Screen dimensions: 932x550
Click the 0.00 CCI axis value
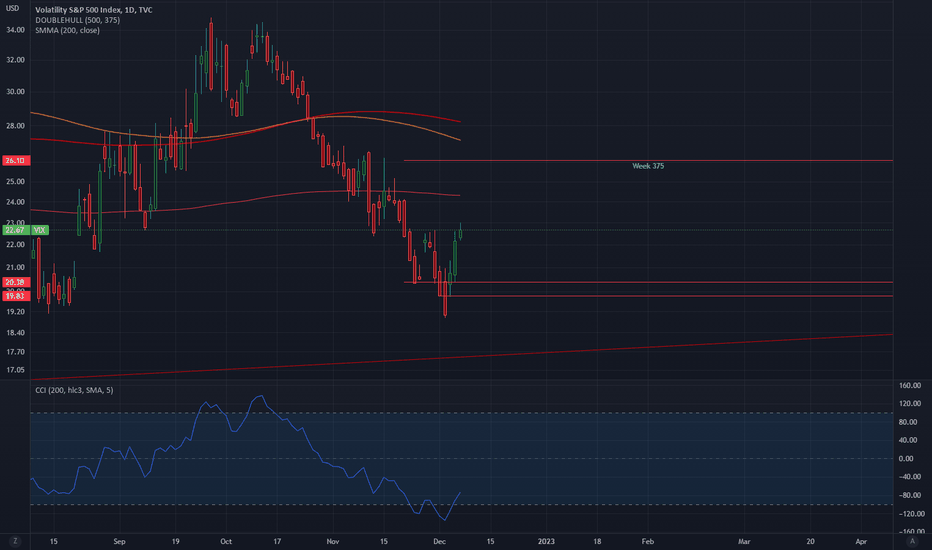pyautogui.click(x=906, y=459)
